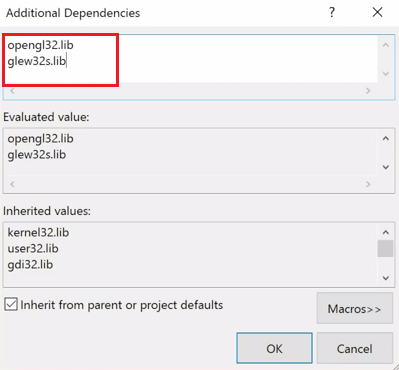This screenshot has height=370, width=399.
Task: Click the Cancel button
Action: click(355, 348)
